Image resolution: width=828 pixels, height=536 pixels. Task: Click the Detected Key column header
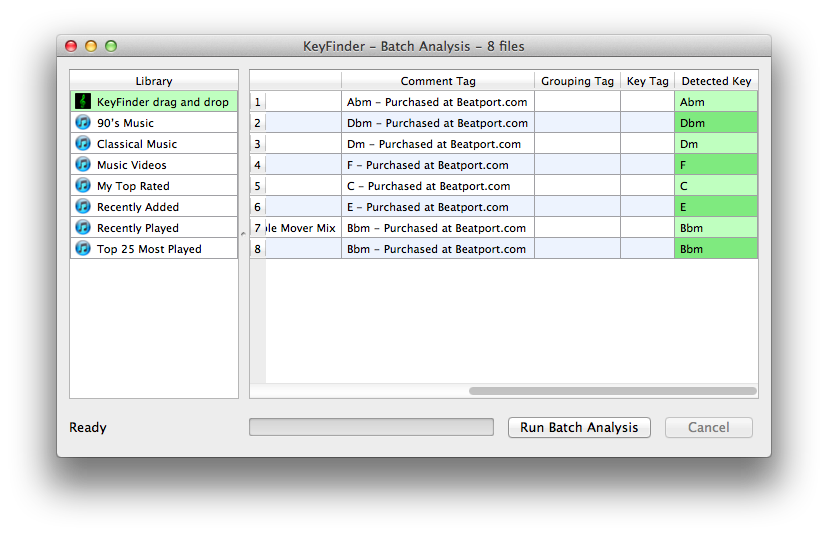click(716, 81)
